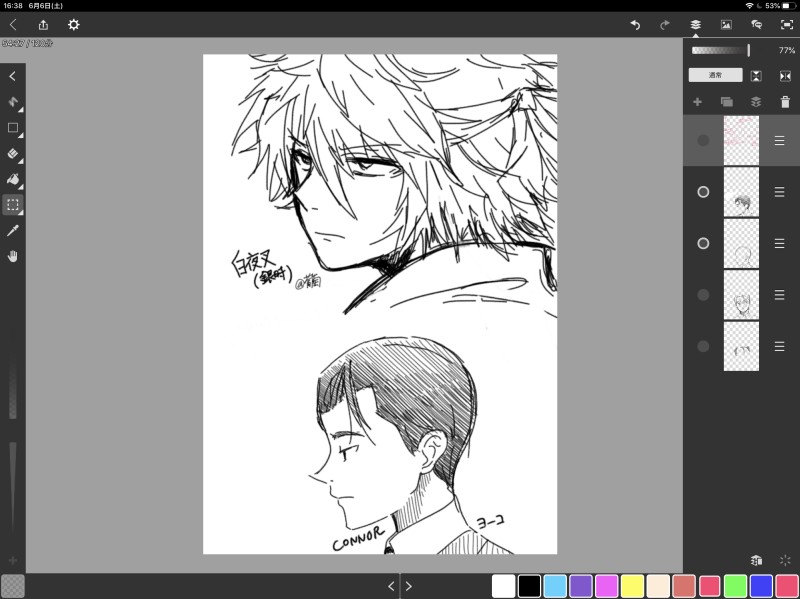Viewport: 800px width, 599px height.
Task: Adjust the layer opacity slider at 77%
Action: tap(720, 50)
